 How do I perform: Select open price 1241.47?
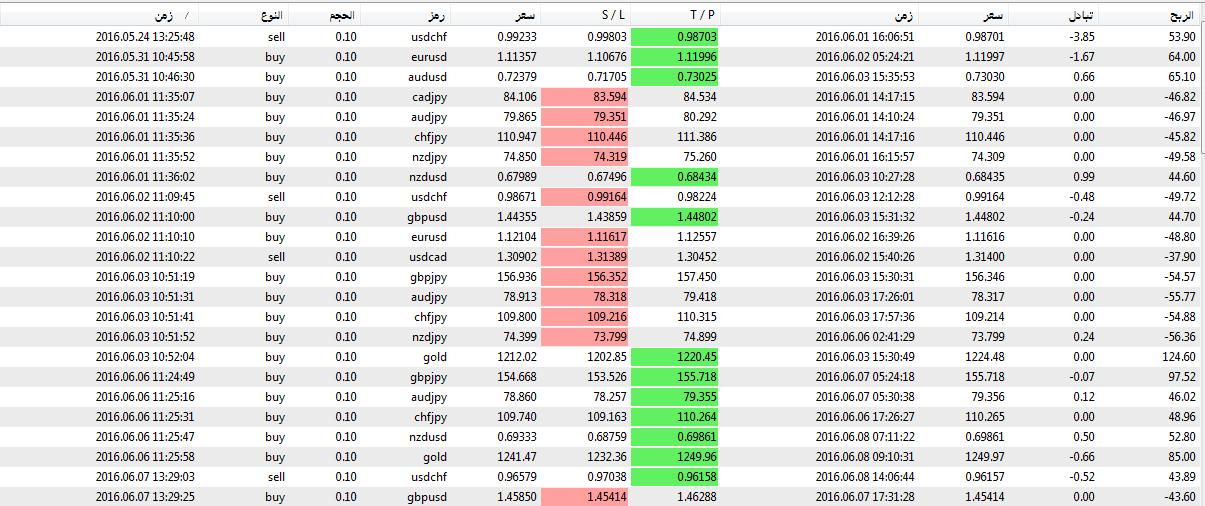tap(517, 457)
